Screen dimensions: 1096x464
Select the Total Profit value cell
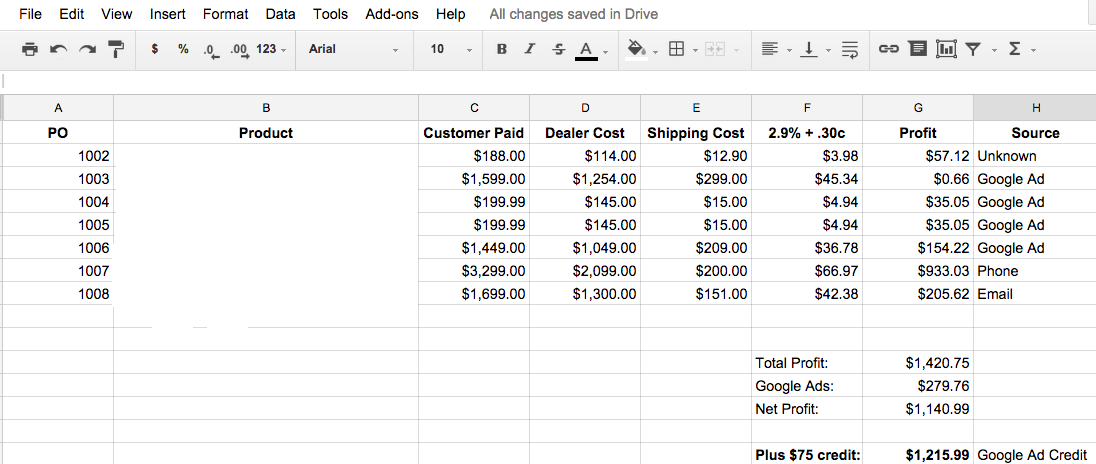[918, 363]
